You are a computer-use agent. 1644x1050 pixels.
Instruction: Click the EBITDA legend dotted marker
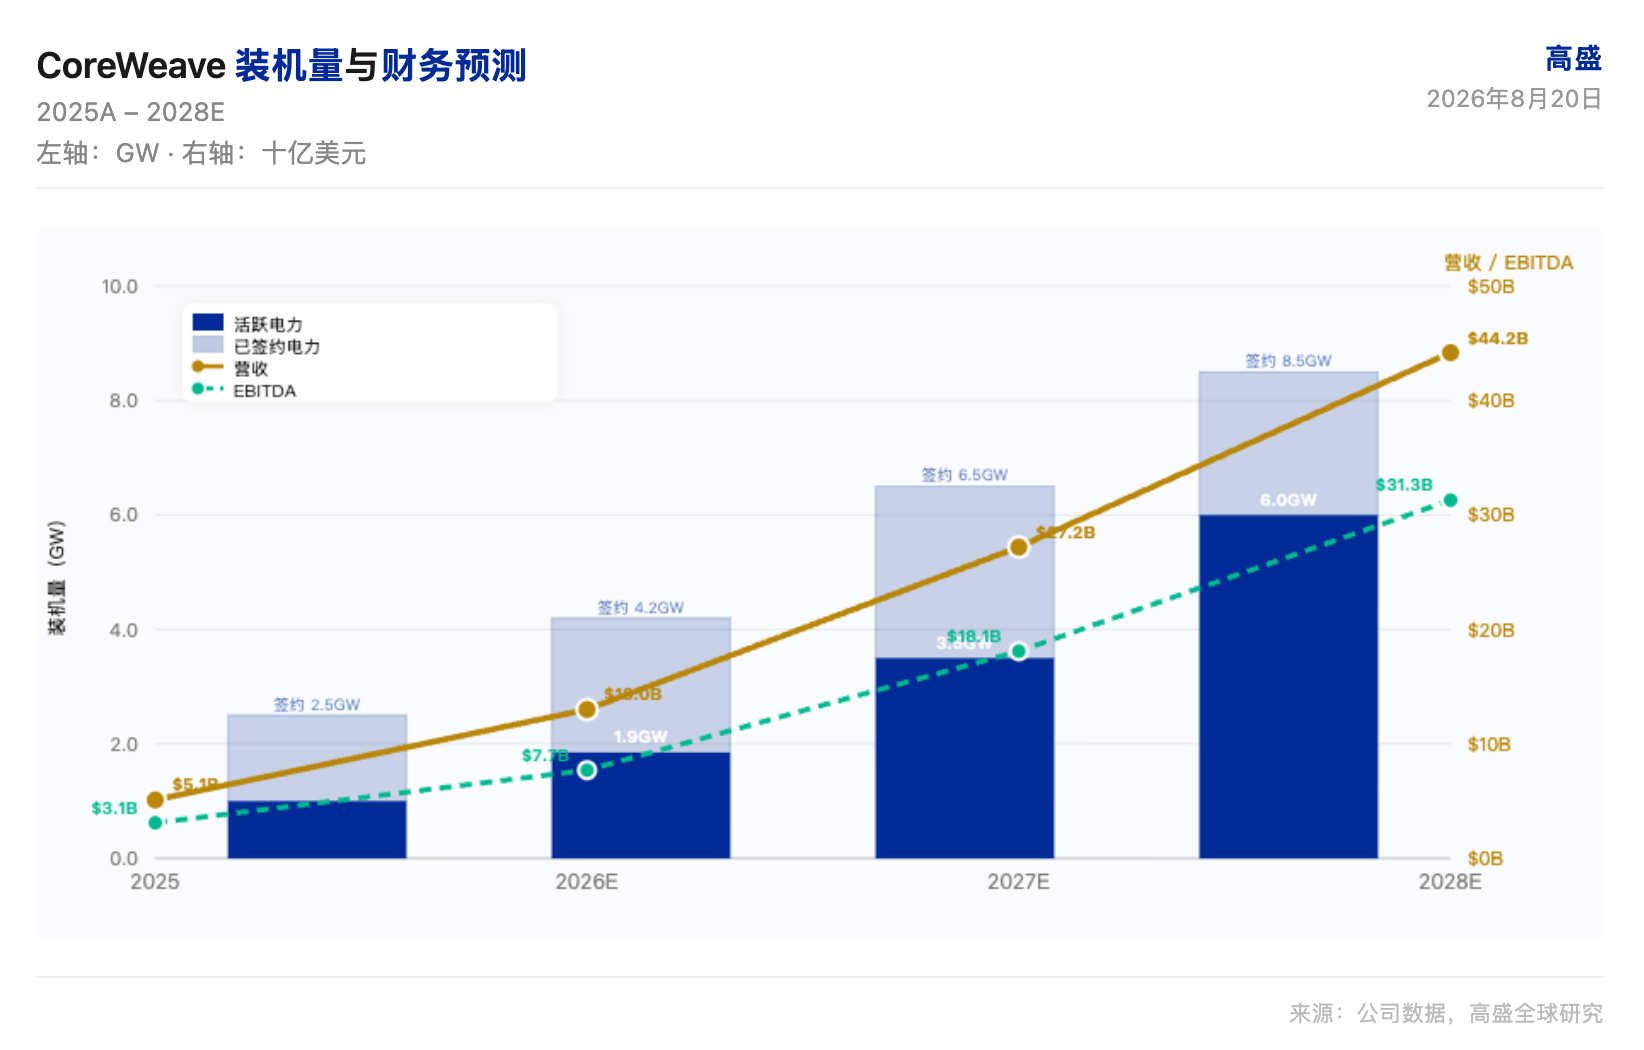[x=208, y=389]
